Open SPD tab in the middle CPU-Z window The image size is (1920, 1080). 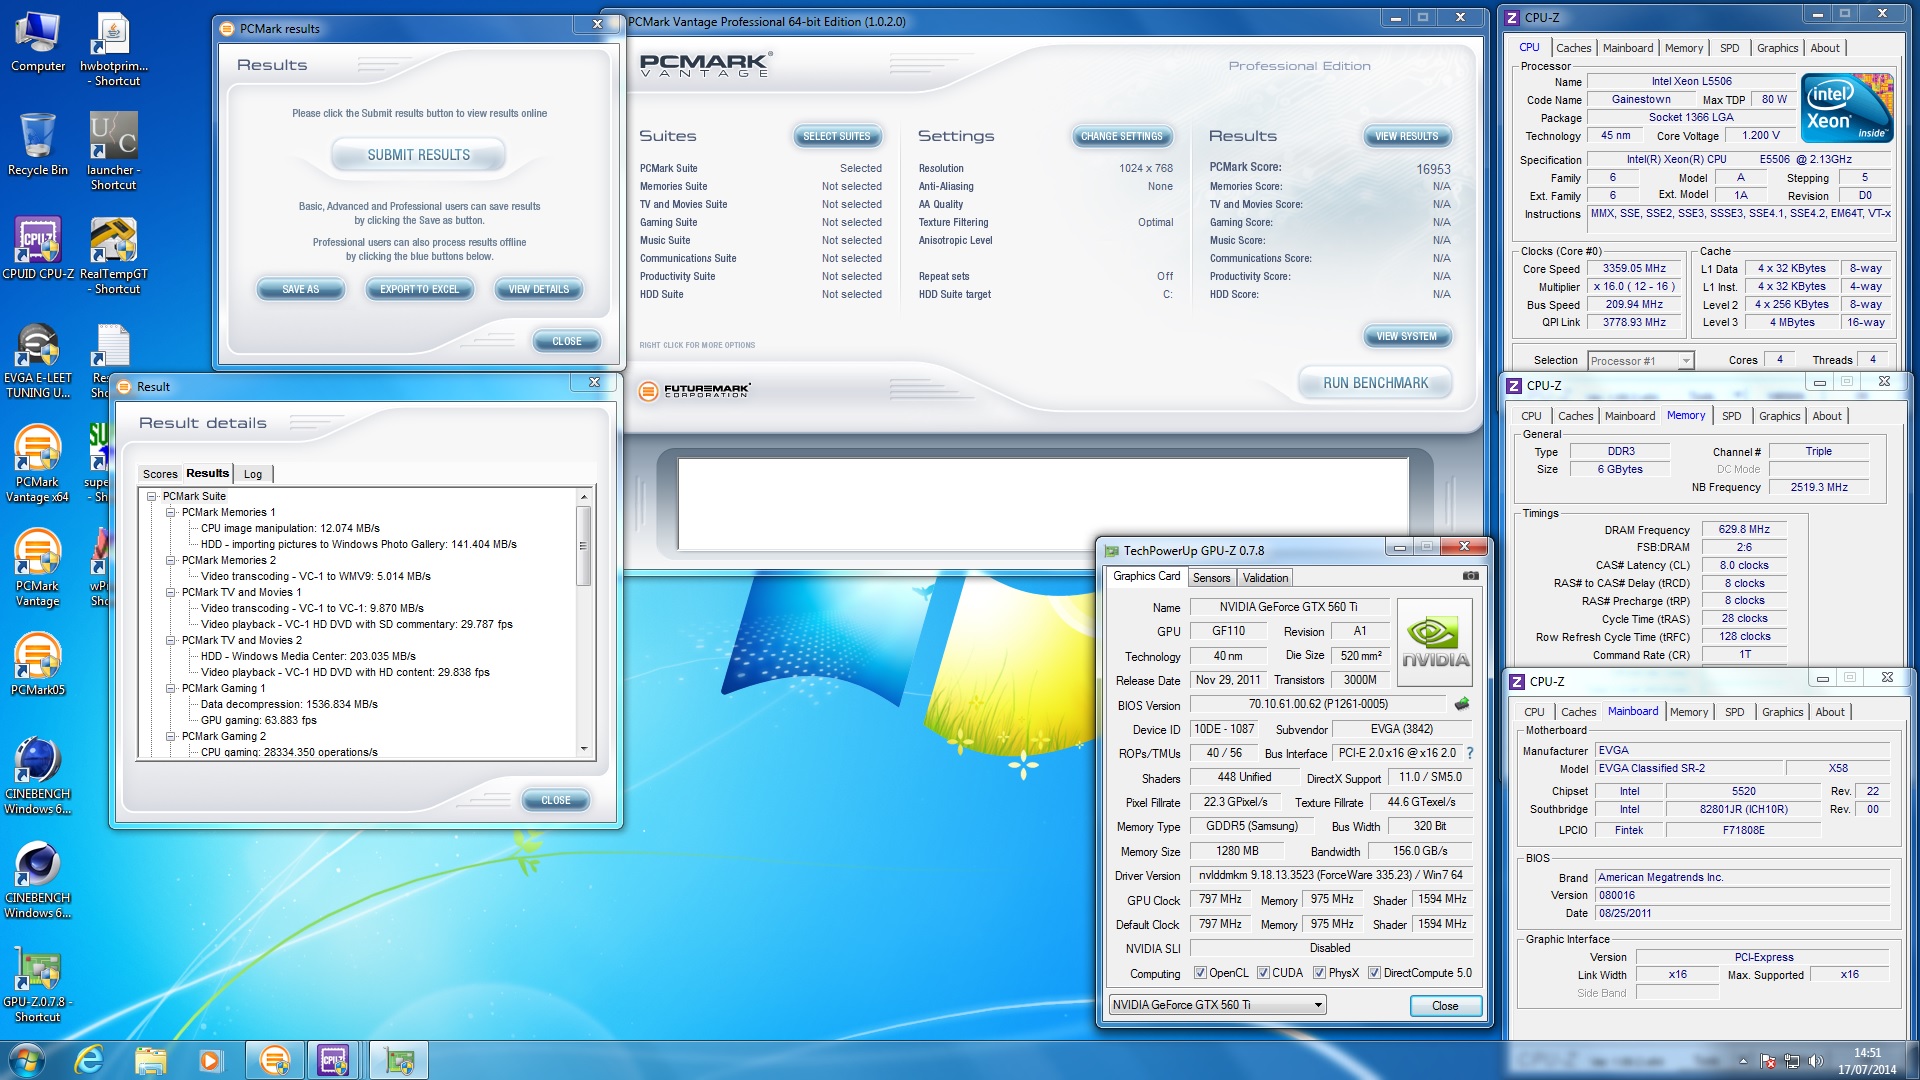coord(1732,416)
